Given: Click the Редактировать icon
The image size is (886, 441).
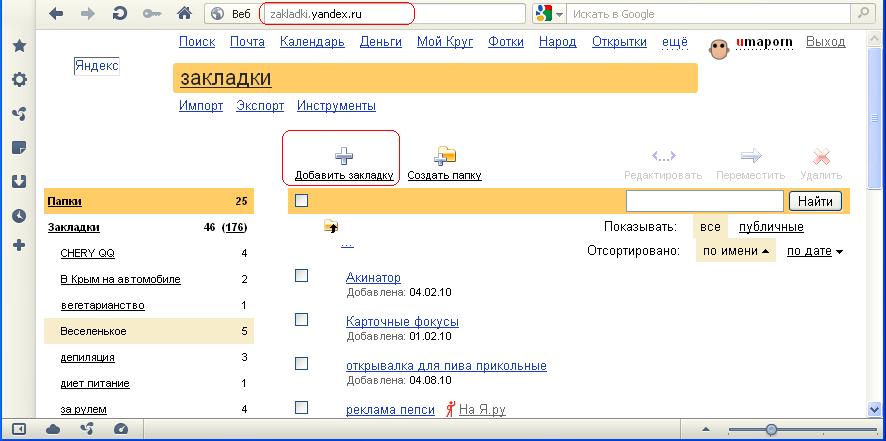Looking at the screenshot, I should tap(663, 155).
